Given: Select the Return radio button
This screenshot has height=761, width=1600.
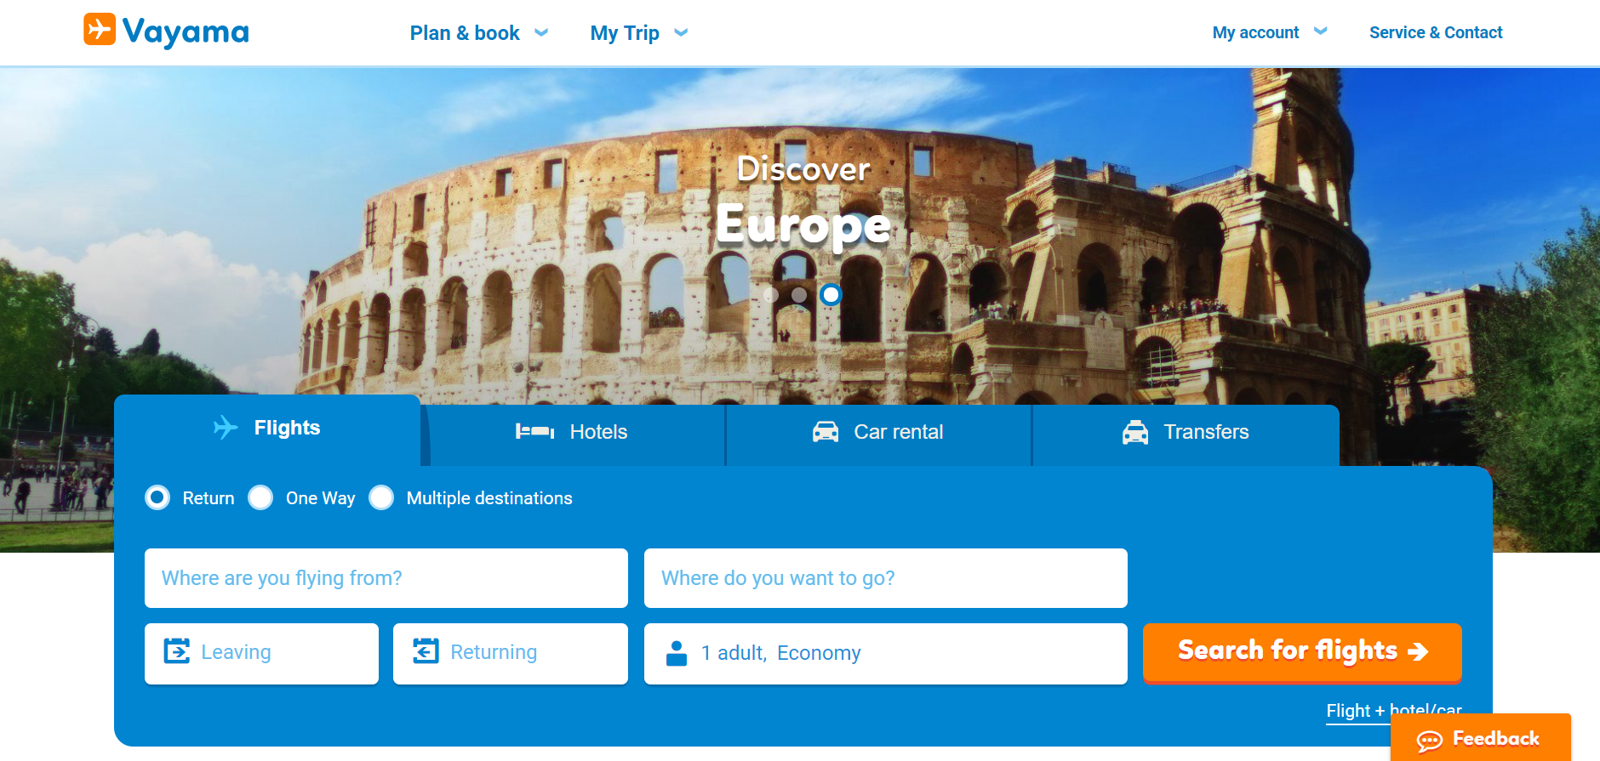Looking at the screenshot, I should click(158, 497).
